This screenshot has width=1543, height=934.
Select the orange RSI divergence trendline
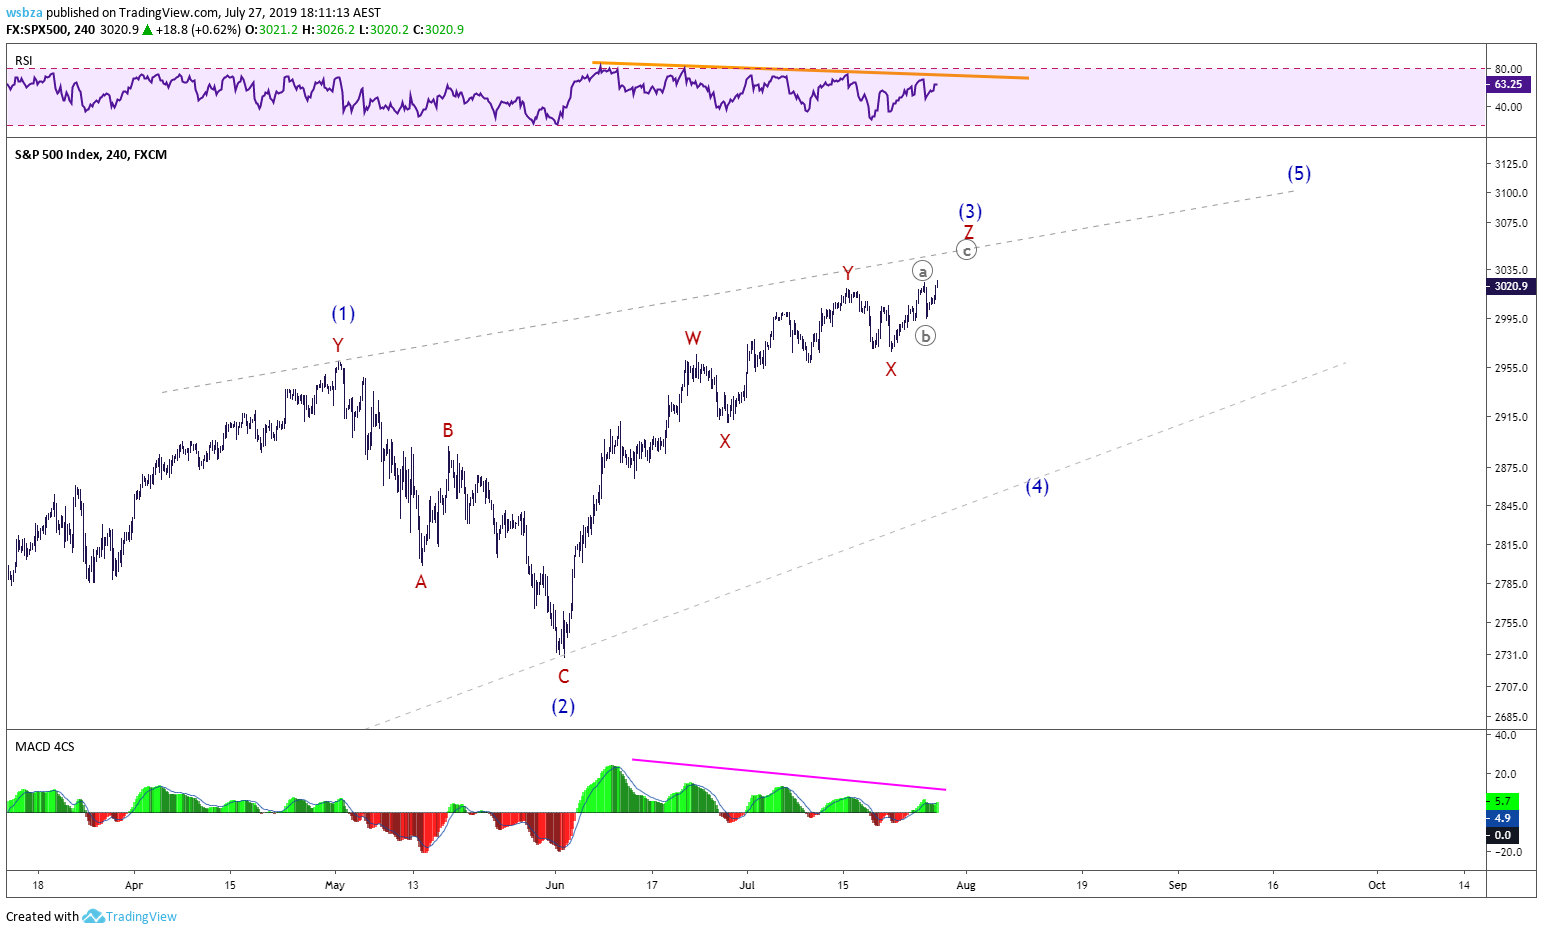[810, 70]
